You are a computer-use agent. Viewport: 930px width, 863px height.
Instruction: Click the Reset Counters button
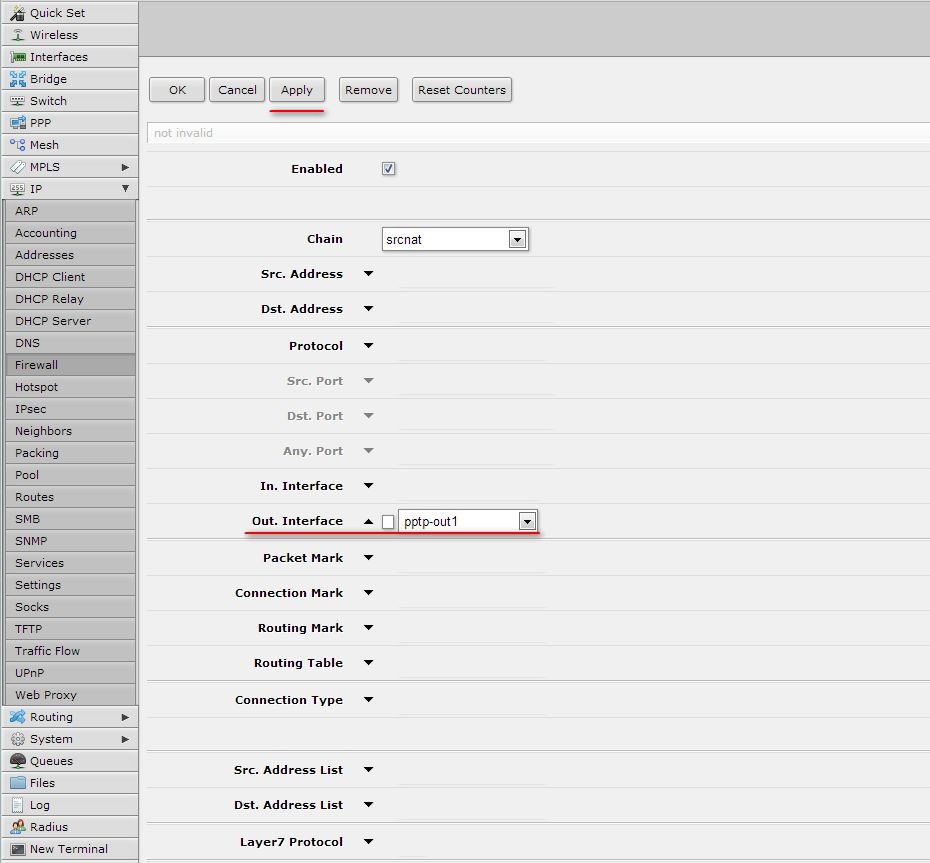pyautogui.click(x=461, y=90)
